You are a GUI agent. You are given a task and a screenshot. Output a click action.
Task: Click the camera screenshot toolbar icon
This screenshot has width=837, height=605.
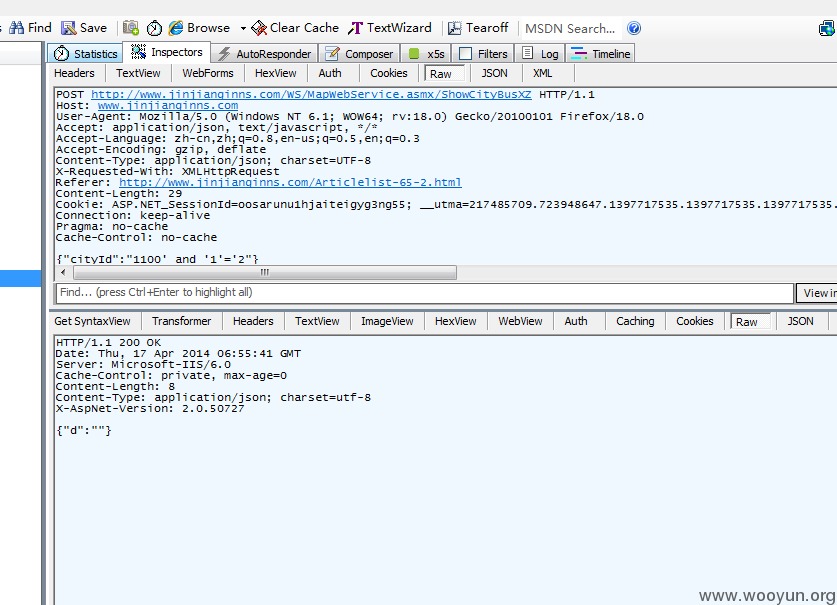131,28
